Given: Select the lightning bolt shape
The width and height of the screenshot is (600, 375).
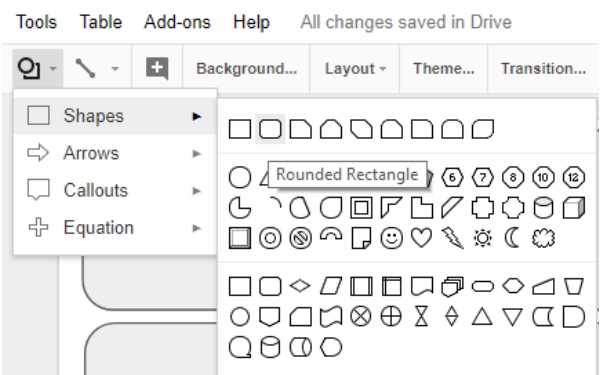Looking at the screenshot, I should click(x=452, y=238).
